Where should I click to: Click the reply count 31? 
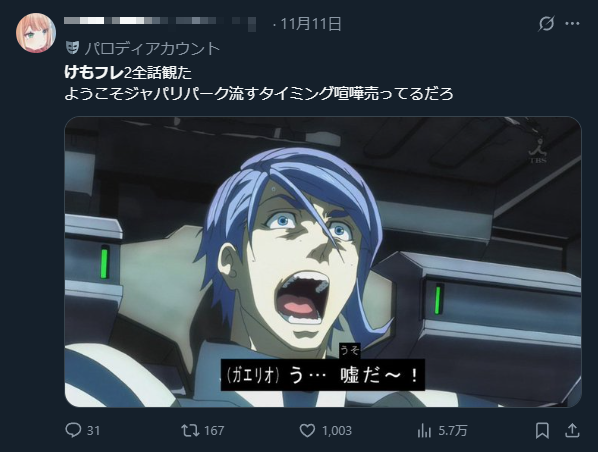coord(93,431)
